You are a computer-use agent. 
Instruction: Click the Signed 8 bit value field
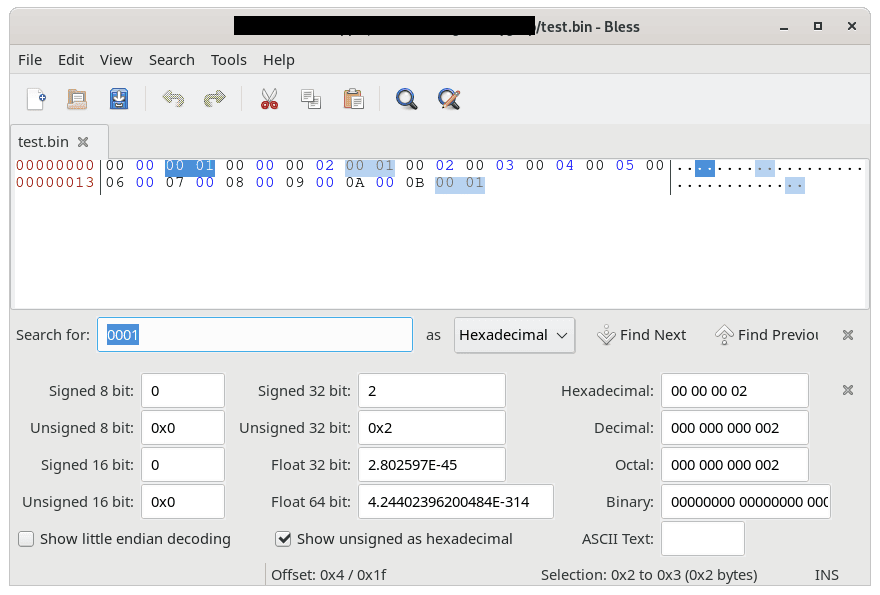183,391
